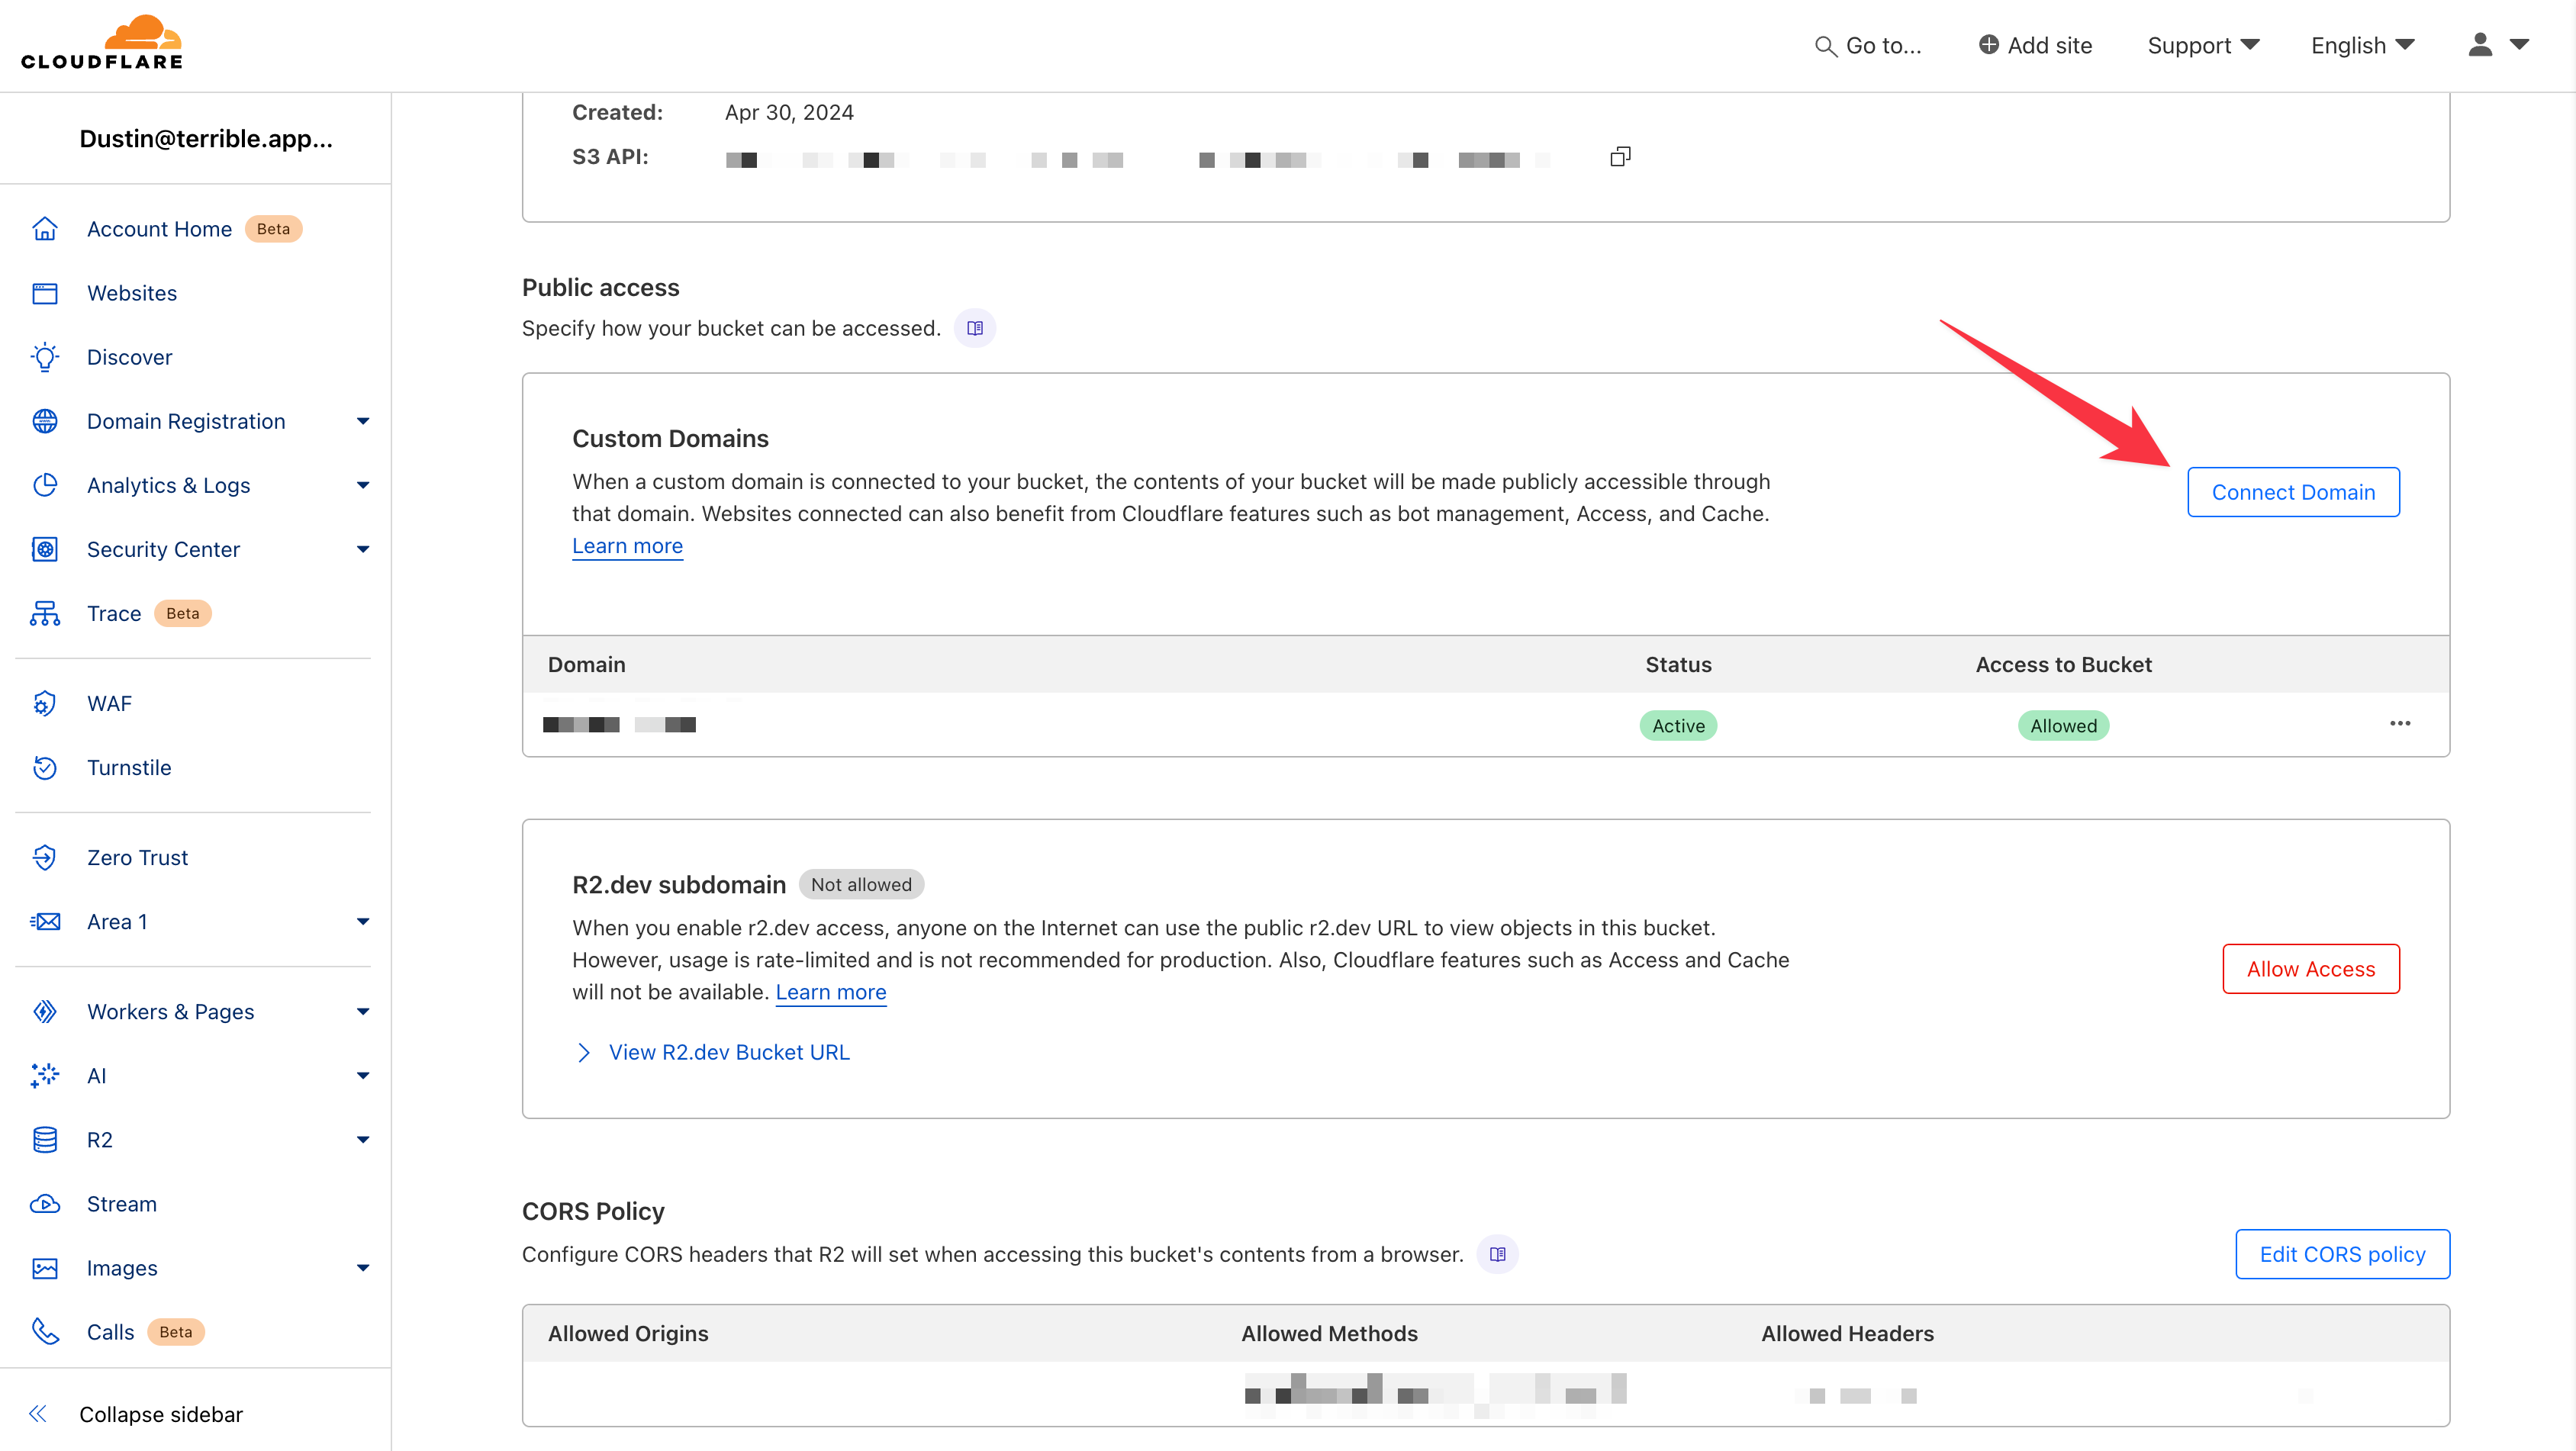Expand Domain Registration submenu arrow
This screenshot has height=1451, width=2576.
(x=363, y=421)
